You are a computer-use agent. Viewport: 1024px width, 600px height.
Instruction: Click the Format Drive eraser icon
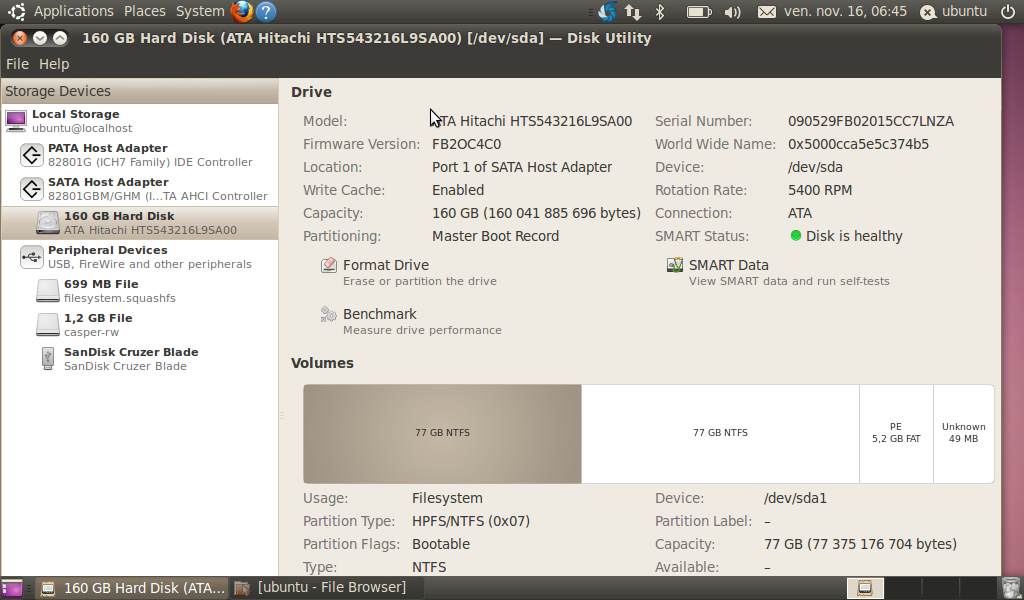coord(328,264)
